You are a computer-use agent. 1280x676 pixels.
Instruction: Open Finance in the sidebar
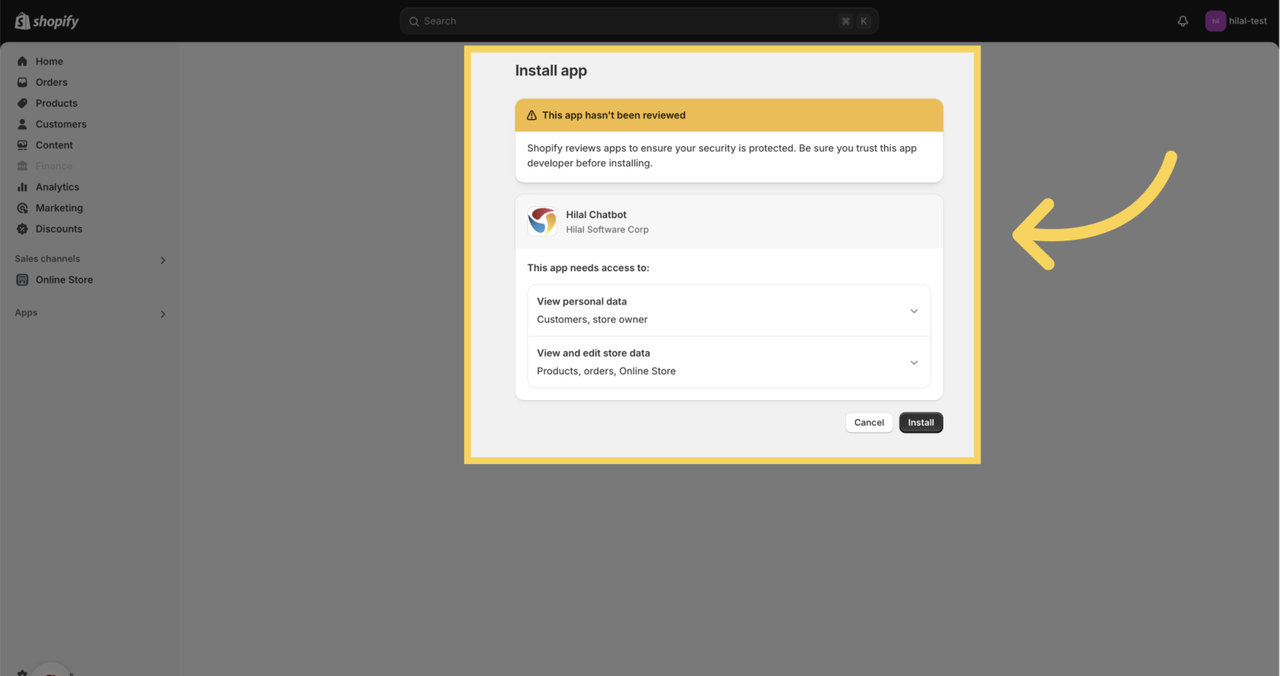[x=54, y=166]
